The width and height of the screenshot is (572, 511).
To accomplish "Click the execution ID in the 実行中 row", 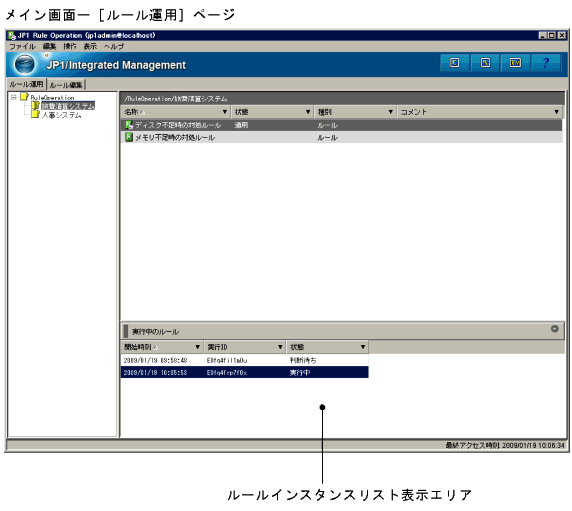I will [x=227, y=372].
